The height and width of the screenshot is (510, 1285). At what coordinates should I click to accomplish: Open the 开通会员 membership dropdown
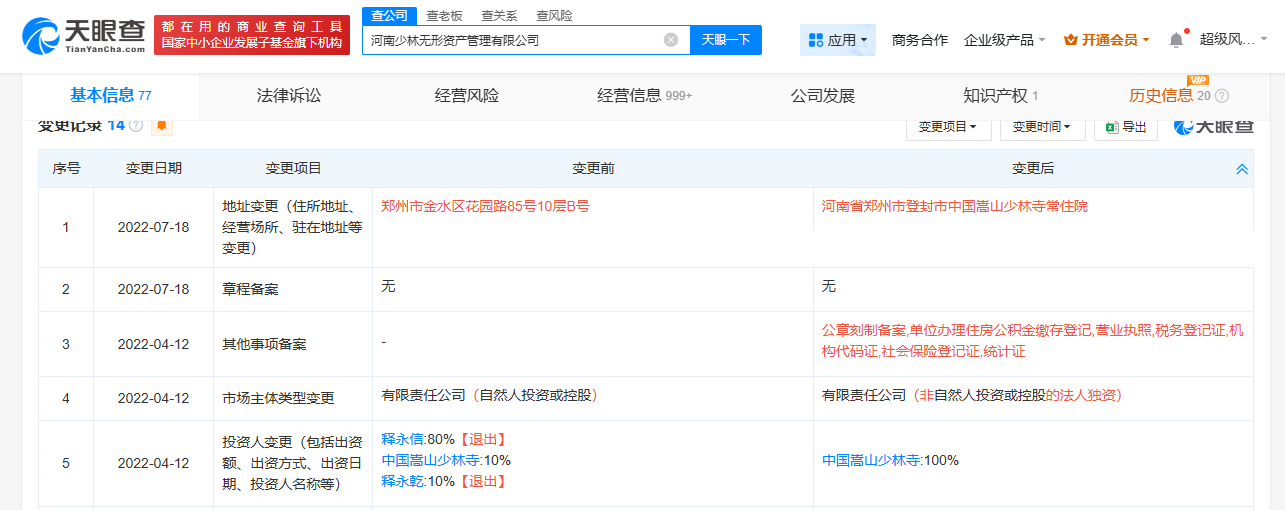[1107, 40]
